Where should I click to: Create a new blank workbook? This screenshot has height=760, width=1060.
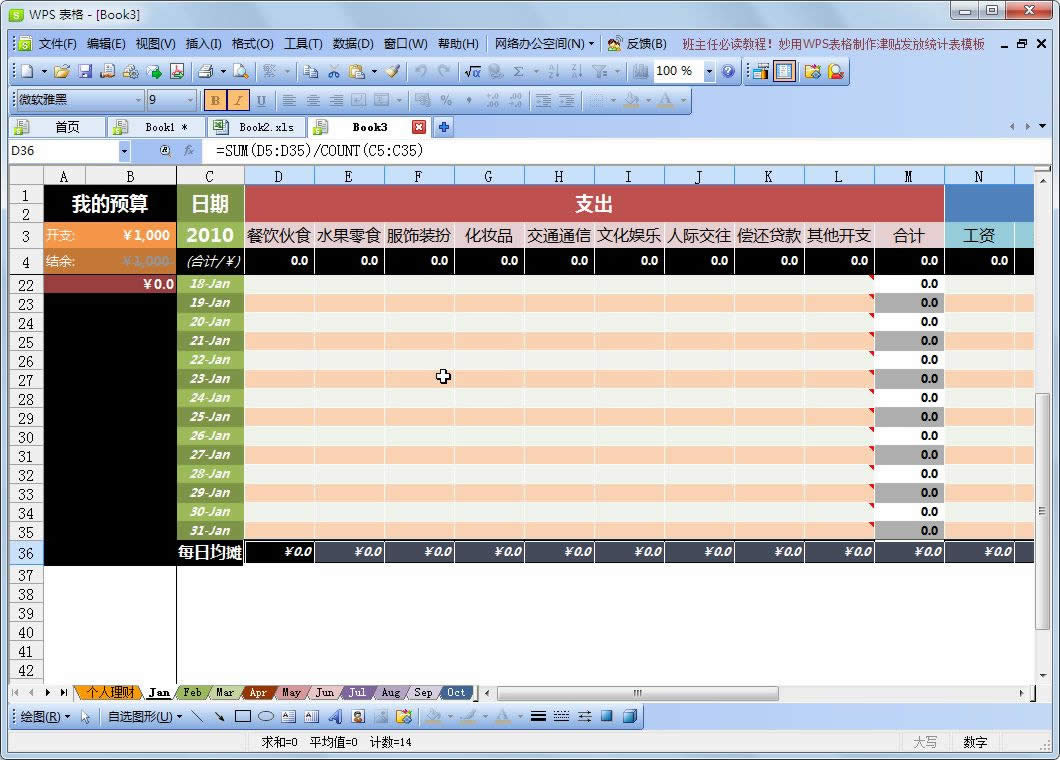(27, 72)
